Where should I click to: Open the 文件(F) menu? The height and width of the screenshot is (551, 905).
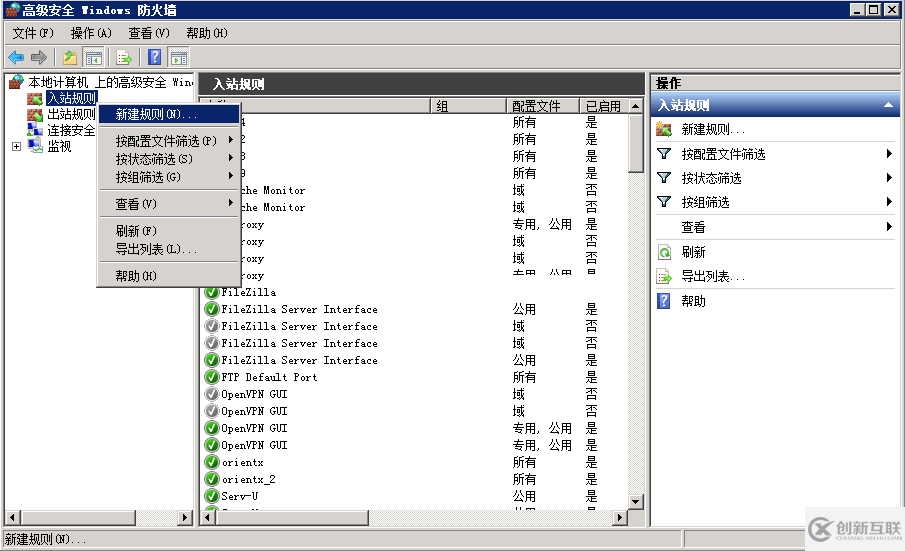[x=33, y=33]
